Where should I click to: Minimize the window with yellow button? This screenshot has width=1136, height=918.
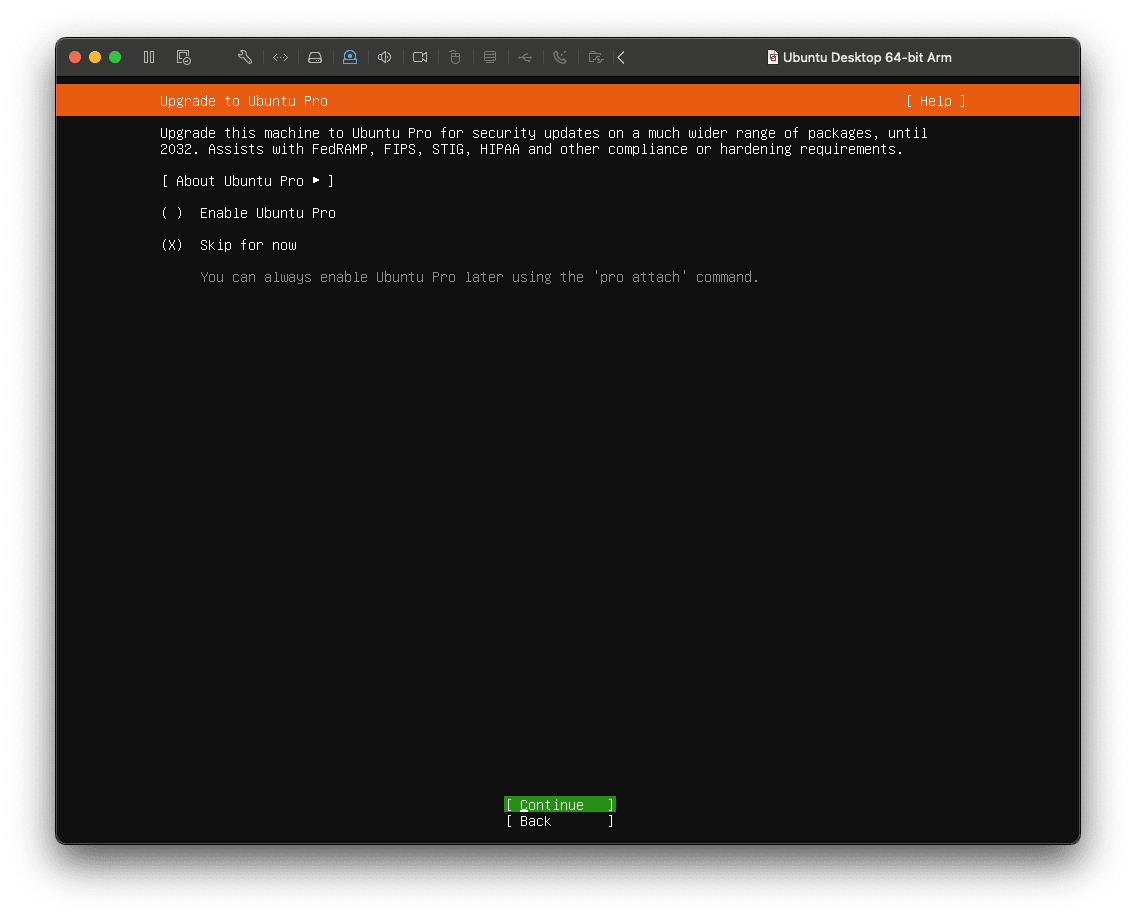click(95, 57)
